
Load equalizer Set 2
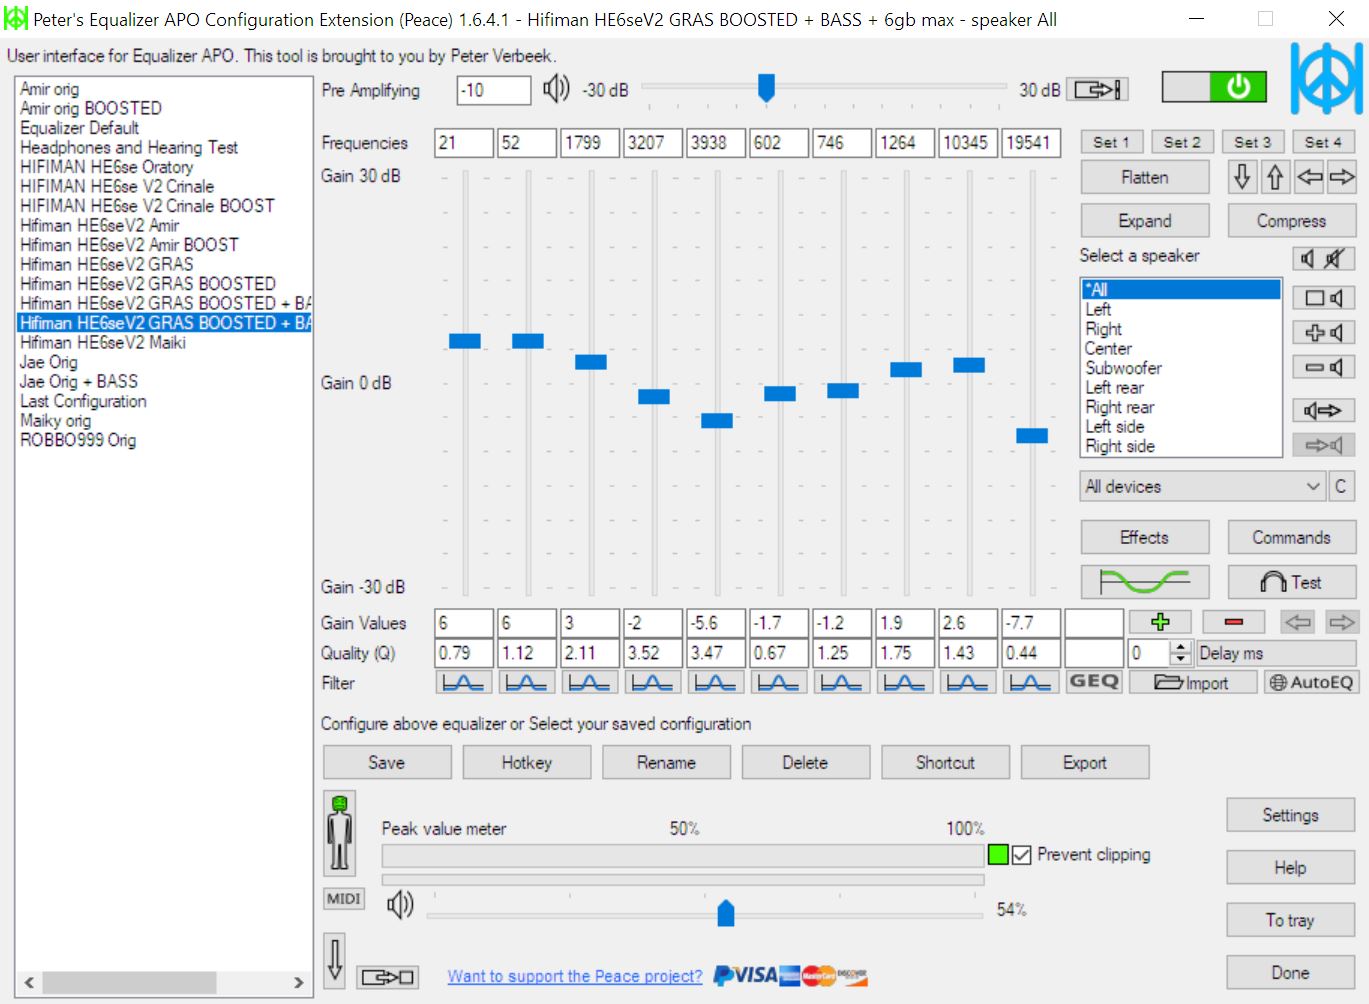(1182, 142)
